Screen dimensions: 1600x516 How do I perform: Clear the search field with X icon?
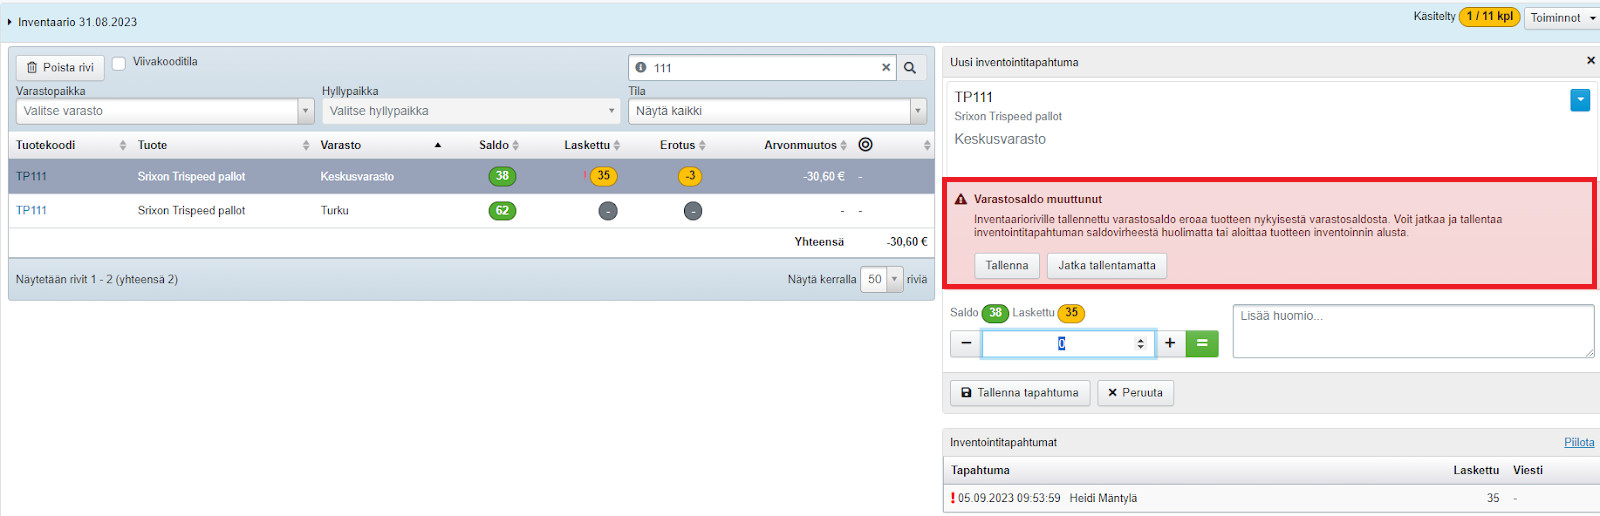(885, 68)
